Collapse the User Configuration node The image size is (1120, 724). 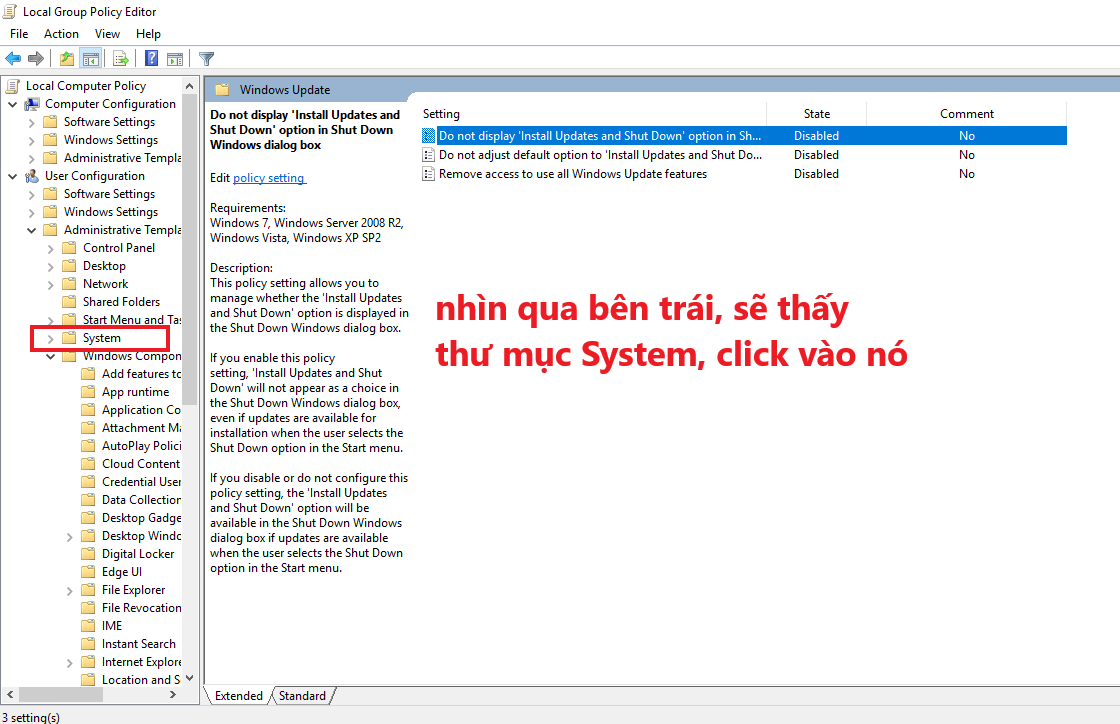(13, 175)
